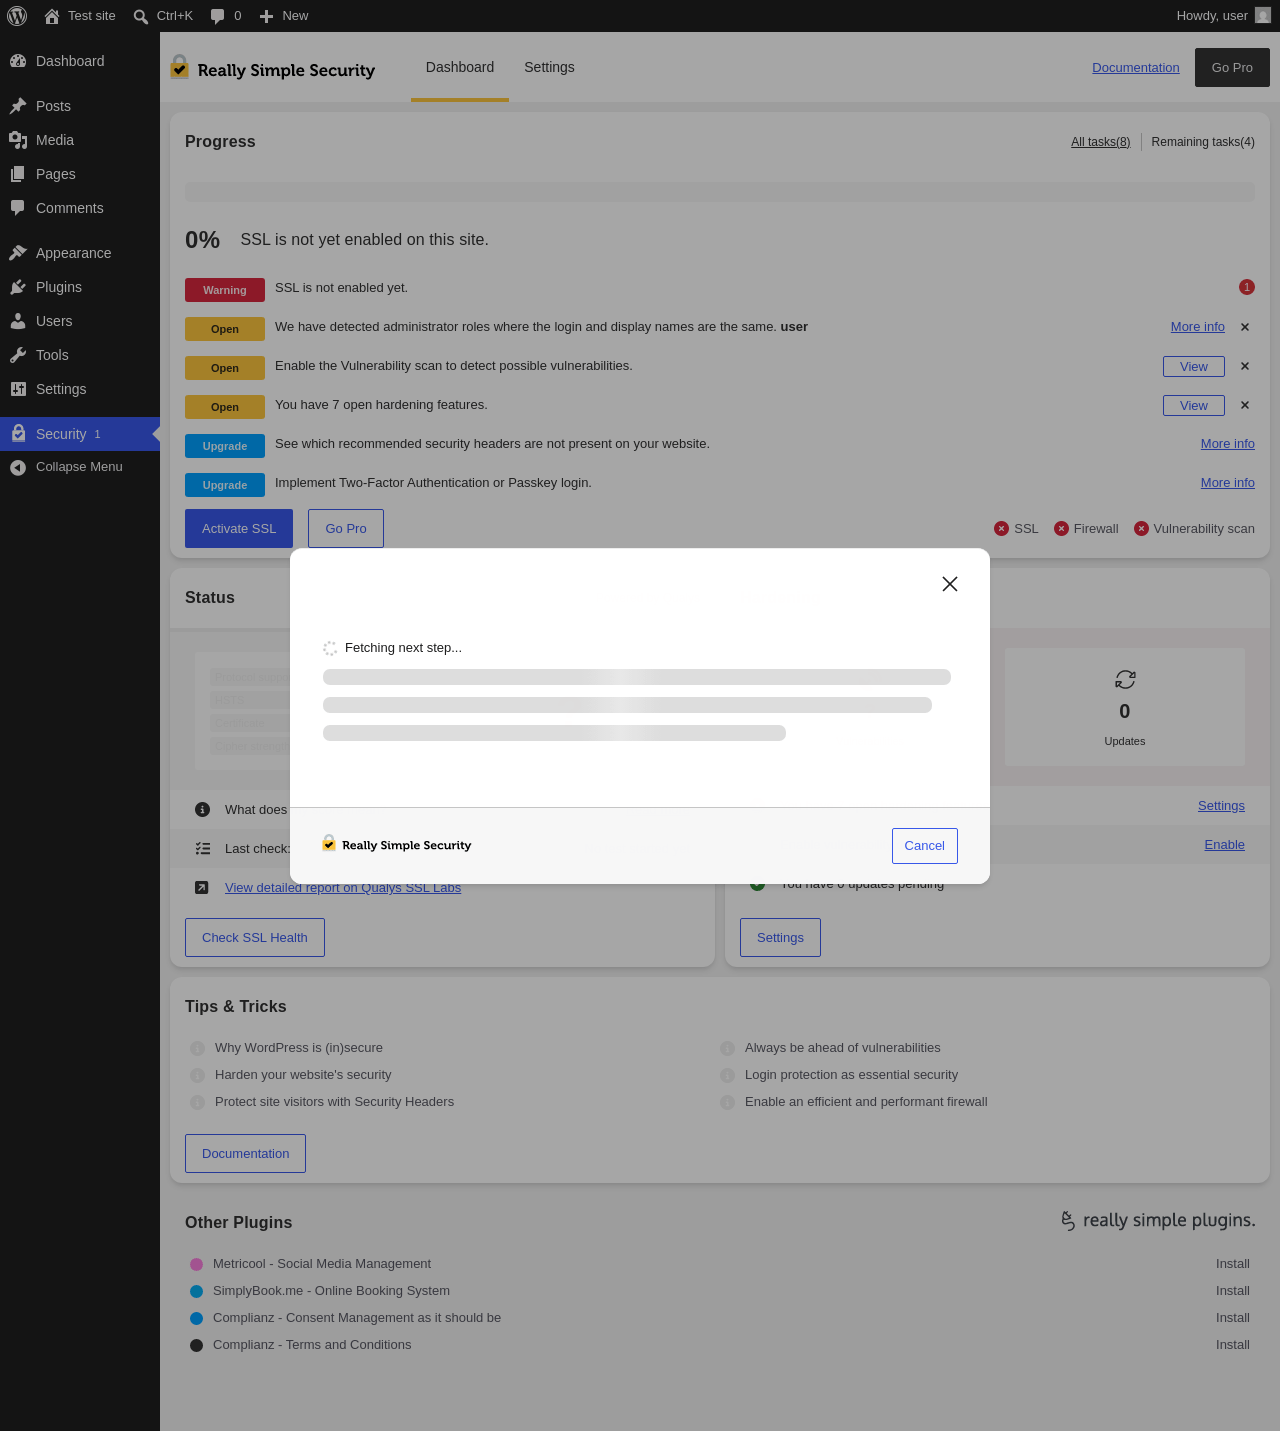The height and width of the screenshot is (1431, 1280).
Task: Click the Go Pro button beside Activate SSL
Action: click(x=346, y=528)
